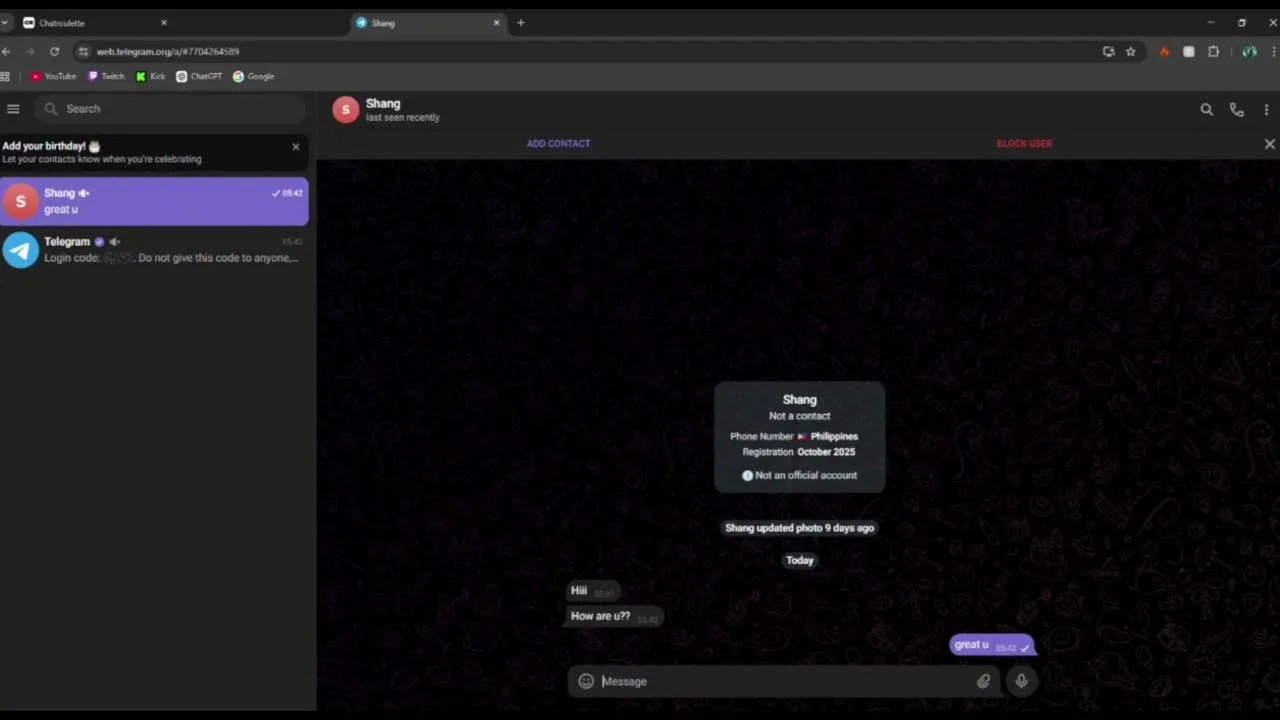Open the Telegram hamburger menu
The height and width of the screenshot is (720, 1280).
tap(13, 108)
